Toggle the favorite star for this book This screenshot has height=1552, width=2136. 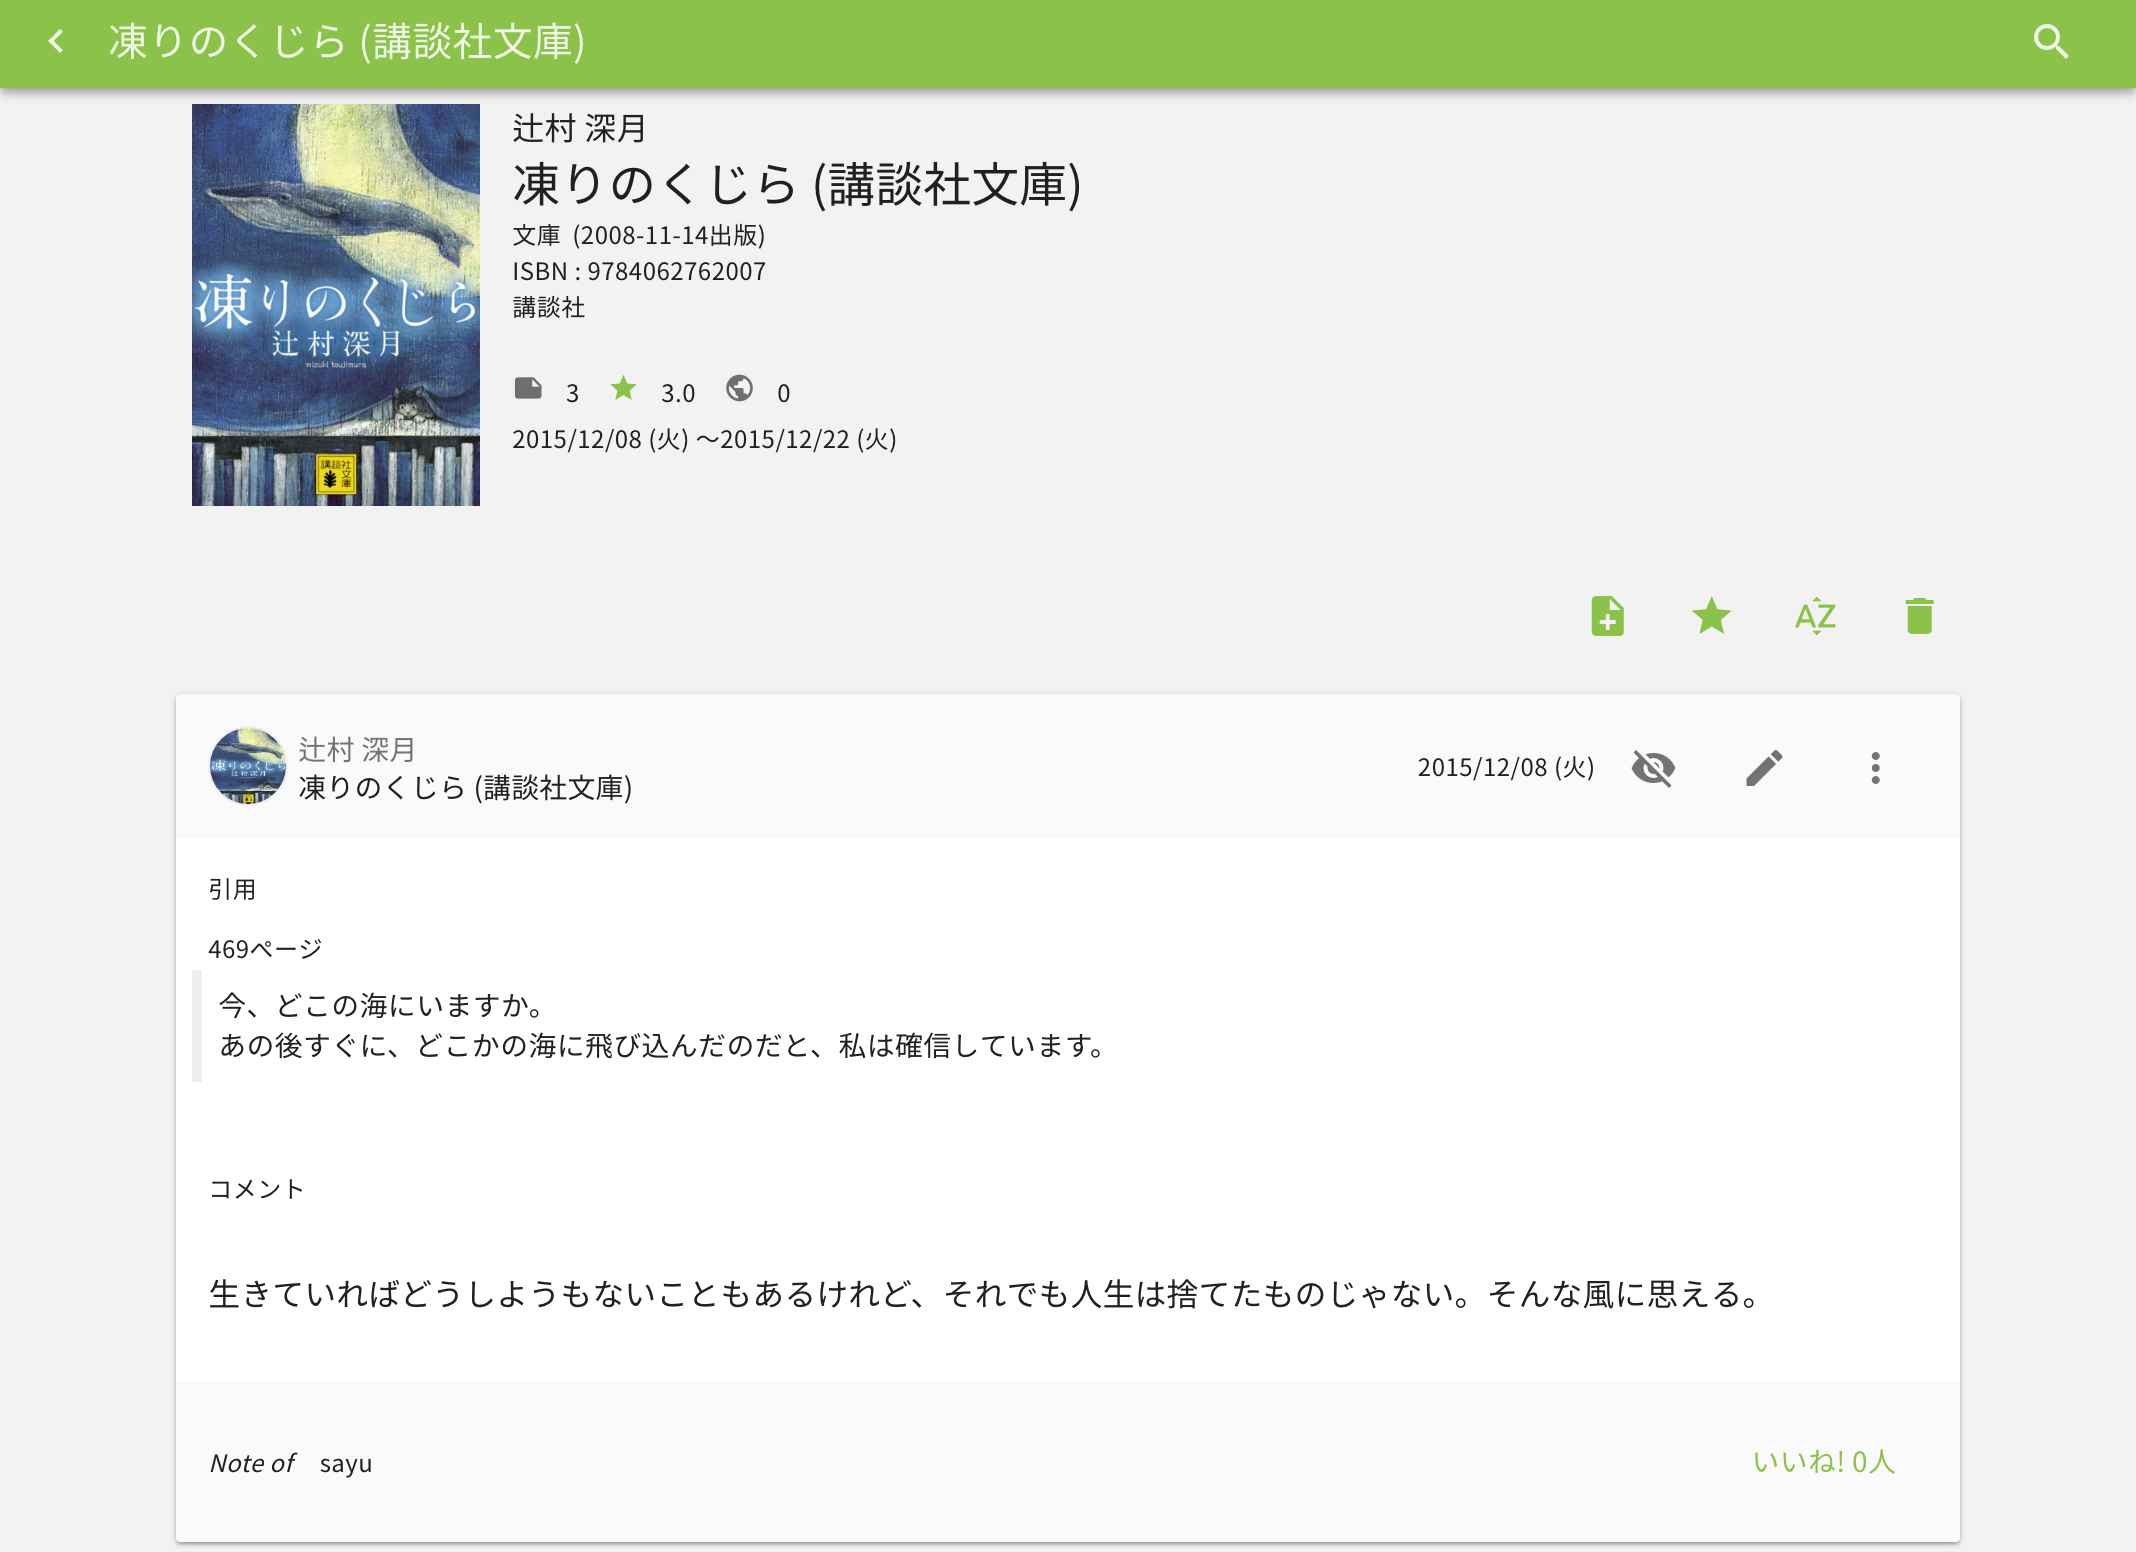1711,617
